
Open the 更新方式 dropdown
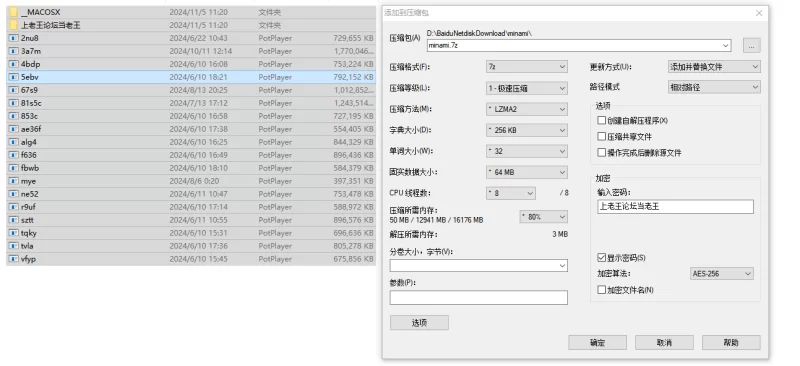[x=714, y=67]
